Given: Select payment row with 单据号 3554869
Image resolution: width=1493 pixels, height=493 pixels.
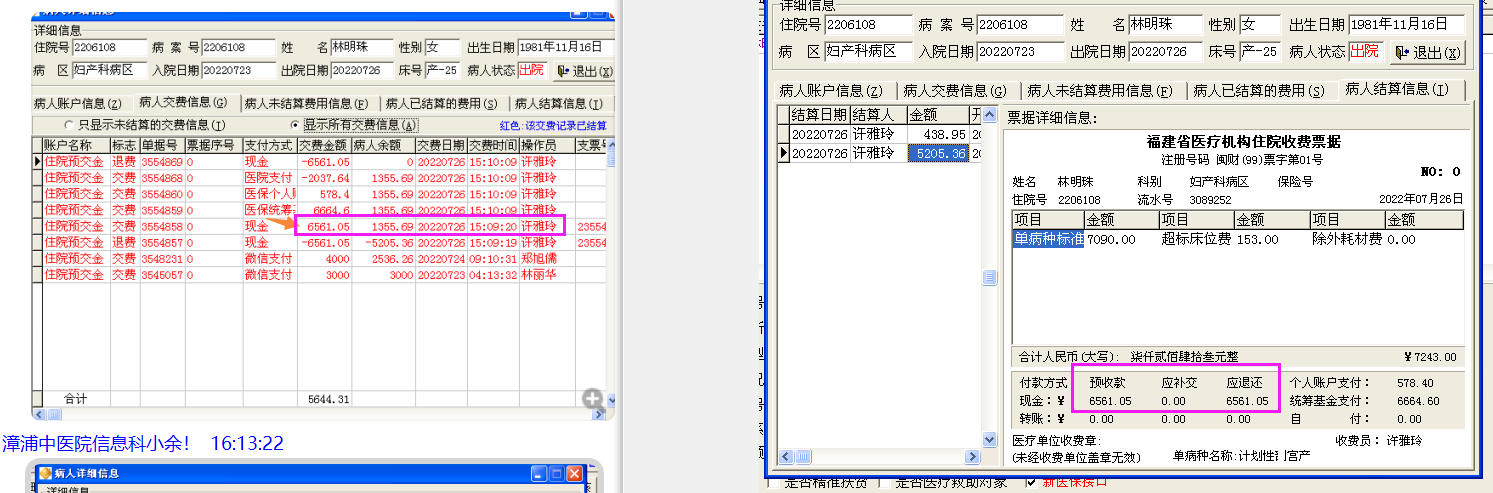Looking at the screenshot, I should point(320,161).
